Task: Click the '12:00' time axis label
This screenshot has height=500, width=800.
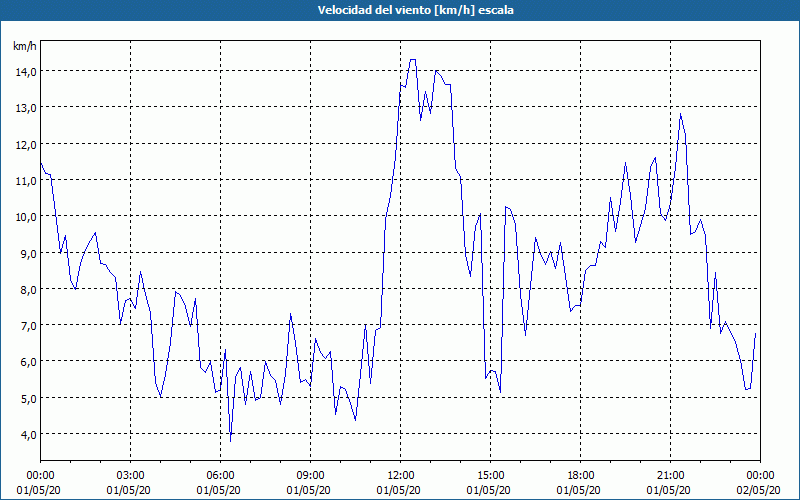Action: click(x=401, y=476)
